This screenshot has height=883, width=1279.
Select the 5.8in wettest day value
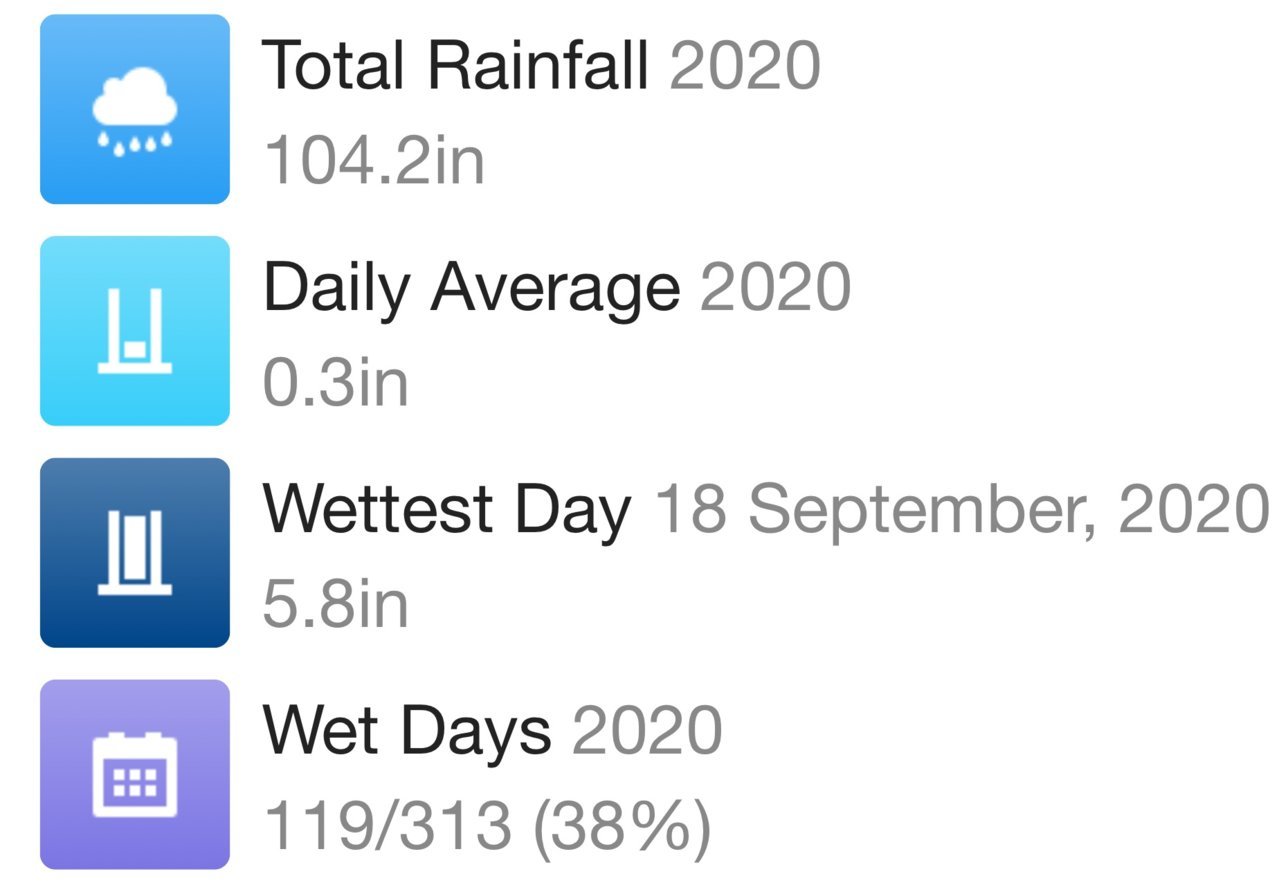tap(336, 604)
